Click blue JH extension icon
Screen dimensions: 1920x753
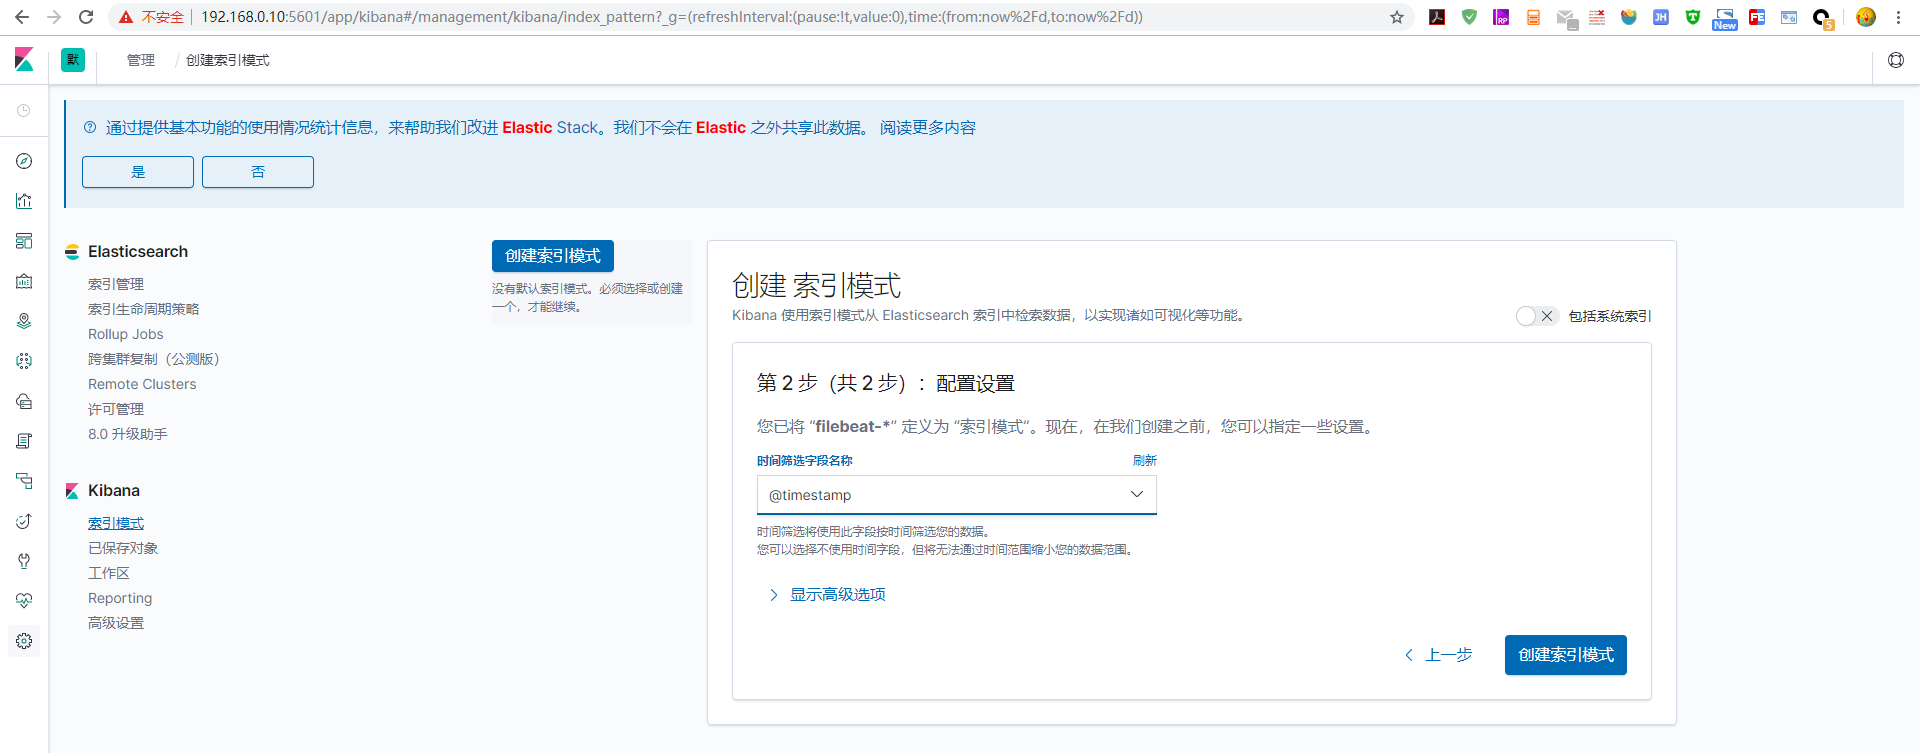(1661, 17)
